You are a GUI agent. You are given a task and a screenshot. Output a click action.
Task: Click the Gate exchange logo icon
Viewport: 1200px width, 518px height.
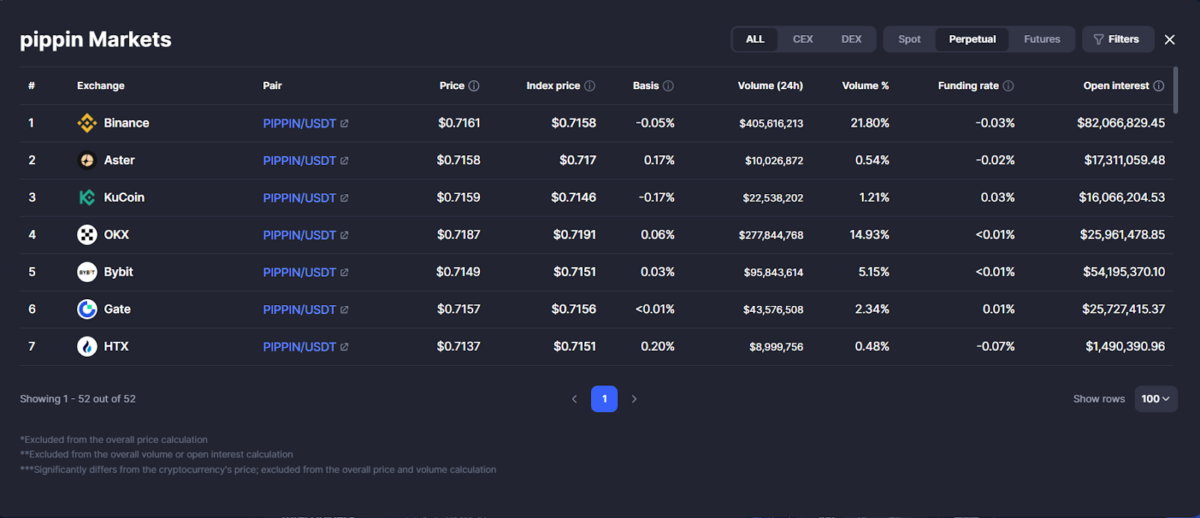pyautogui.click(x=87, y=309)
